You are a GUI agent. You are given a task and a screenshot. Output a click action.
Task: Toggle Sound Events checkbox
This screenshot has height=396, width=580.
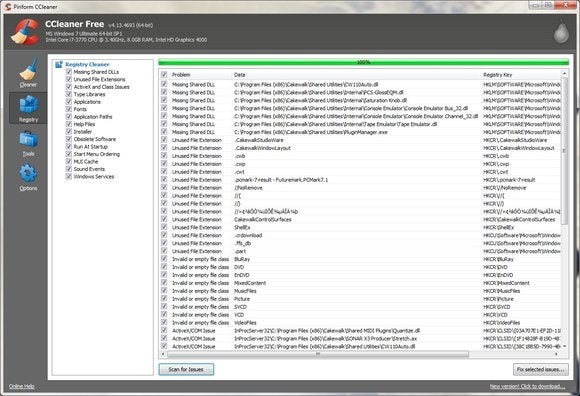(x=68, y=169)
